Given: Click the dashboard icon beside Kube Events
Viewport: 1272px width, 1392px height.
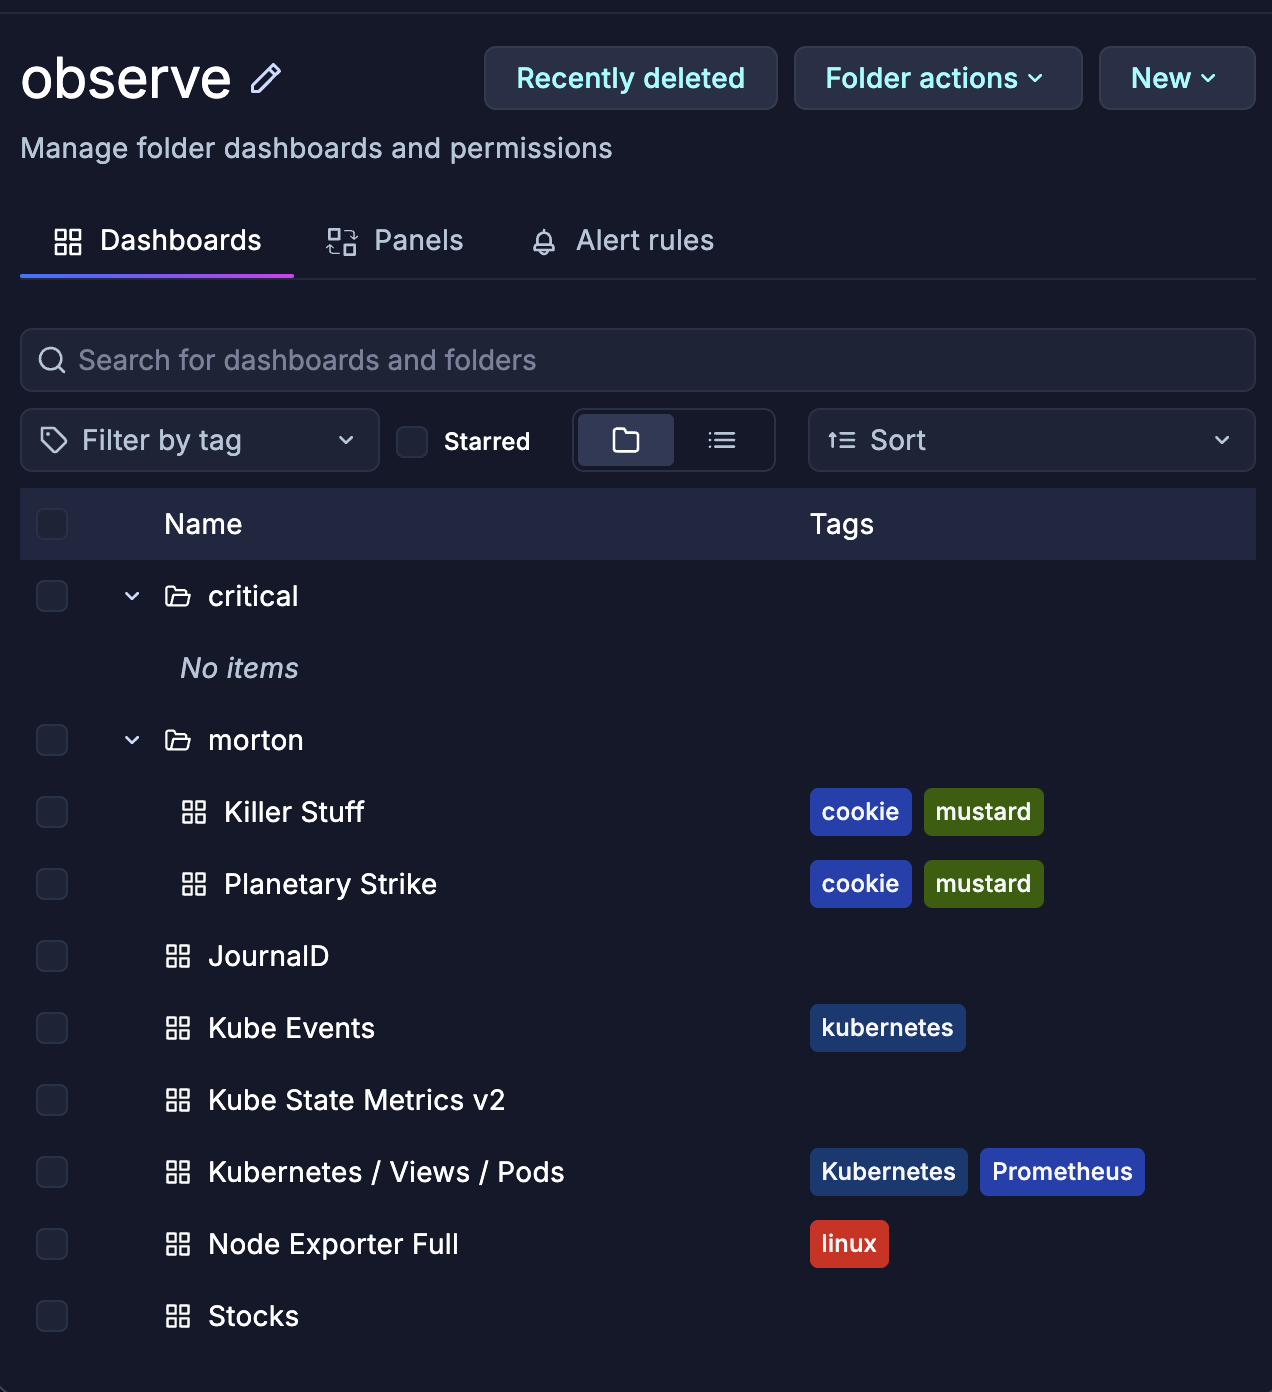Looking at the screenshot, I should point(178,1028).
